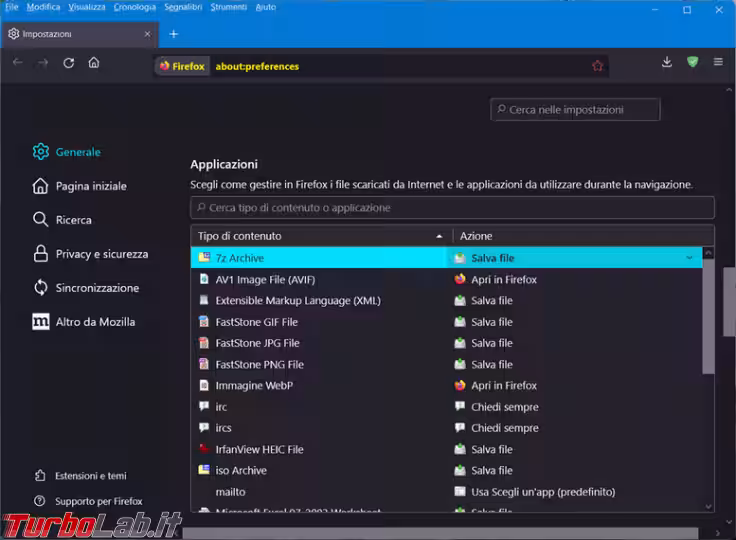Select the IrfanView HEIC File row
736x540 pixels.
[x=446, y=449]
